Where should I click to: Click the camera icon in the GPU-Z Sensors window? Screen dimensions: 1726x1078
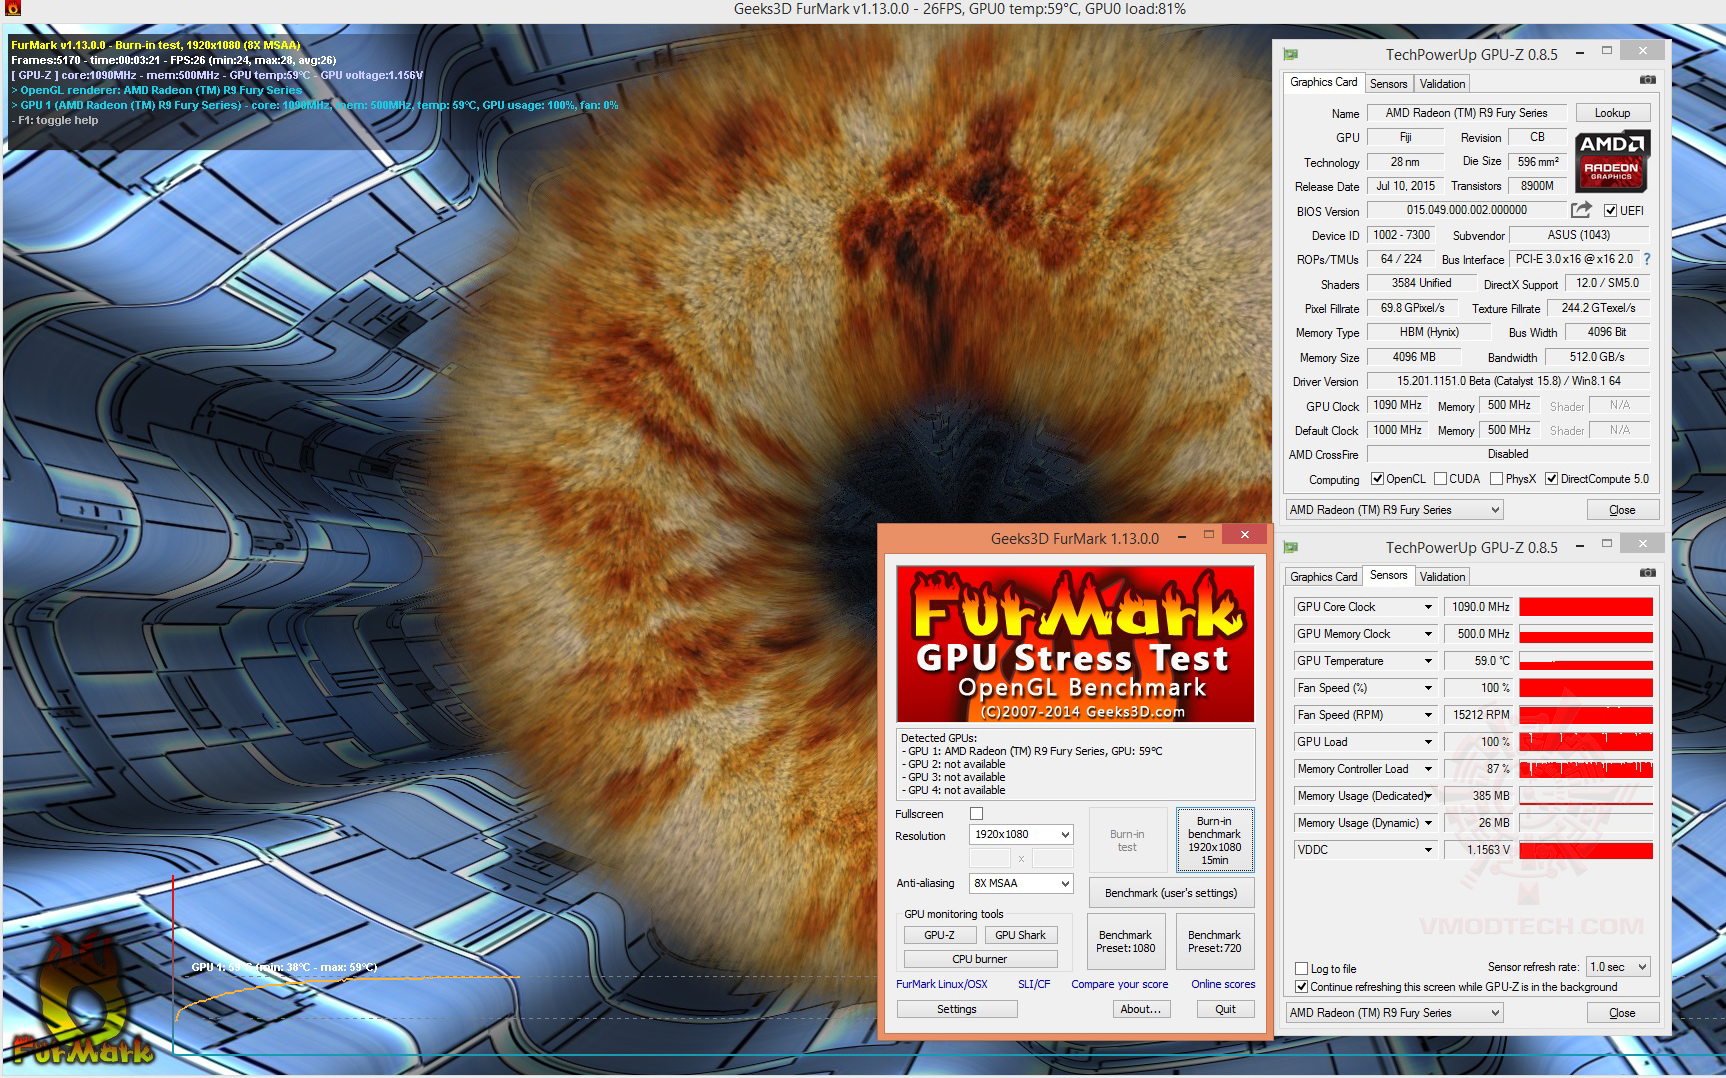(x=1647, y=573)
